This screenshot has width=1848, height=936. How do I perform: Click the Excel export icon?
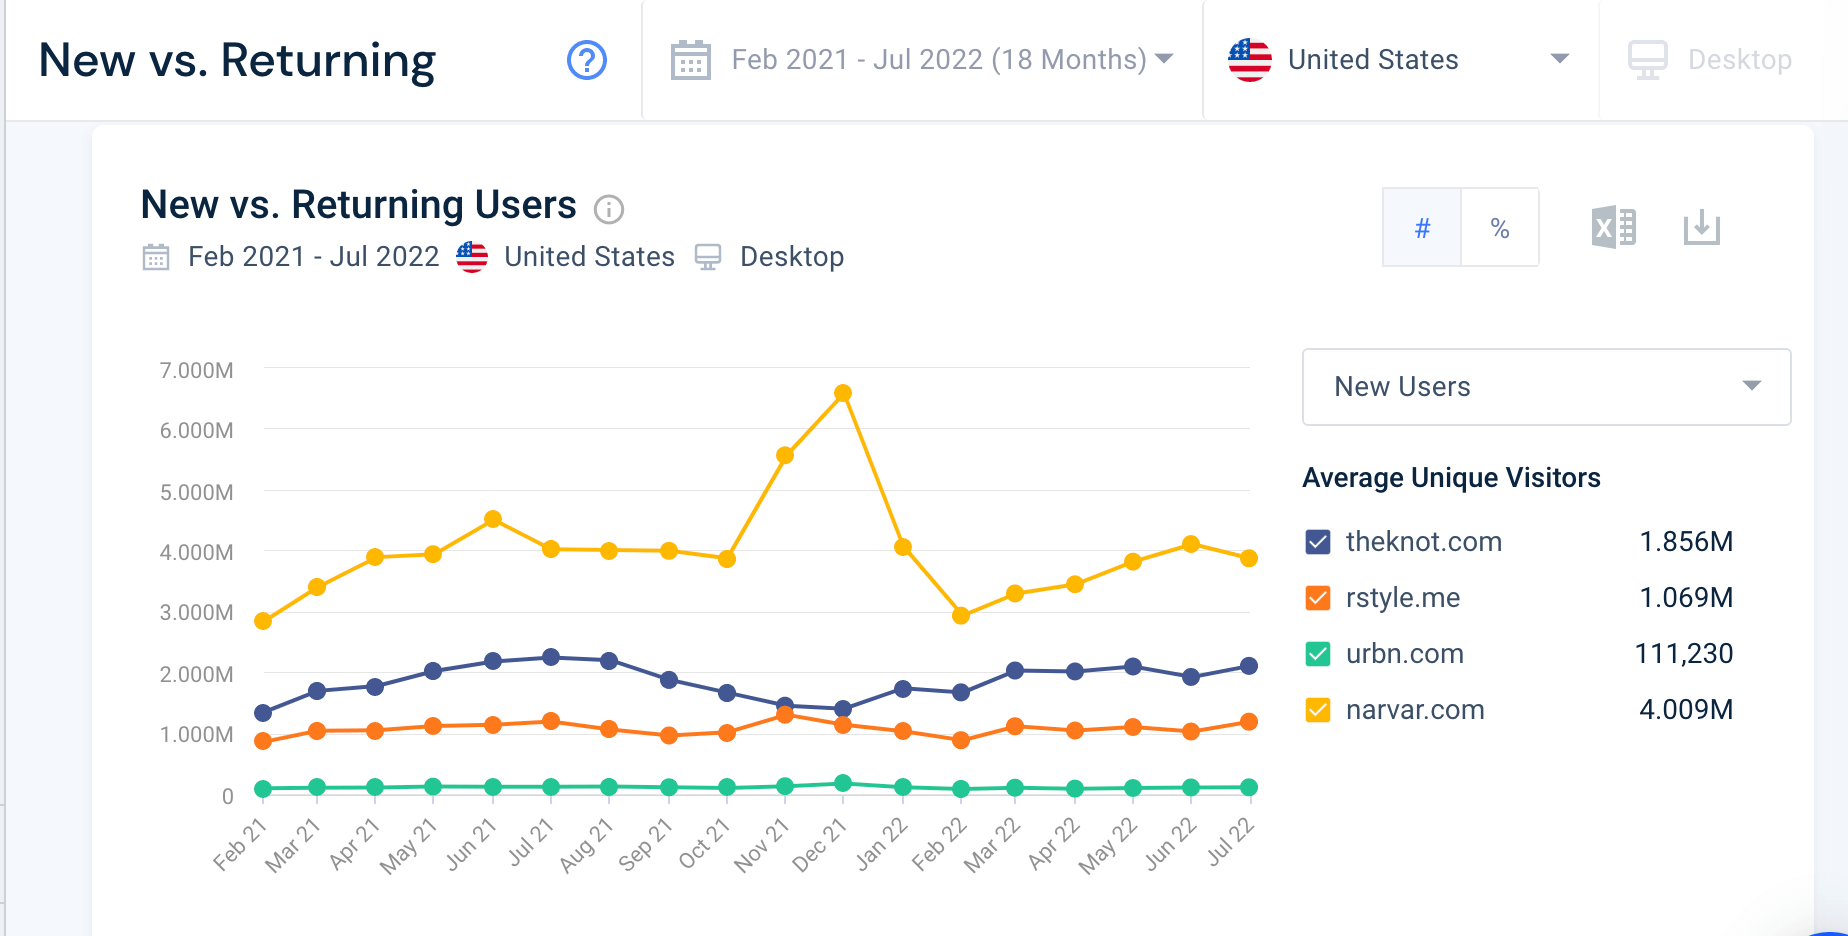coord(1613,227)
